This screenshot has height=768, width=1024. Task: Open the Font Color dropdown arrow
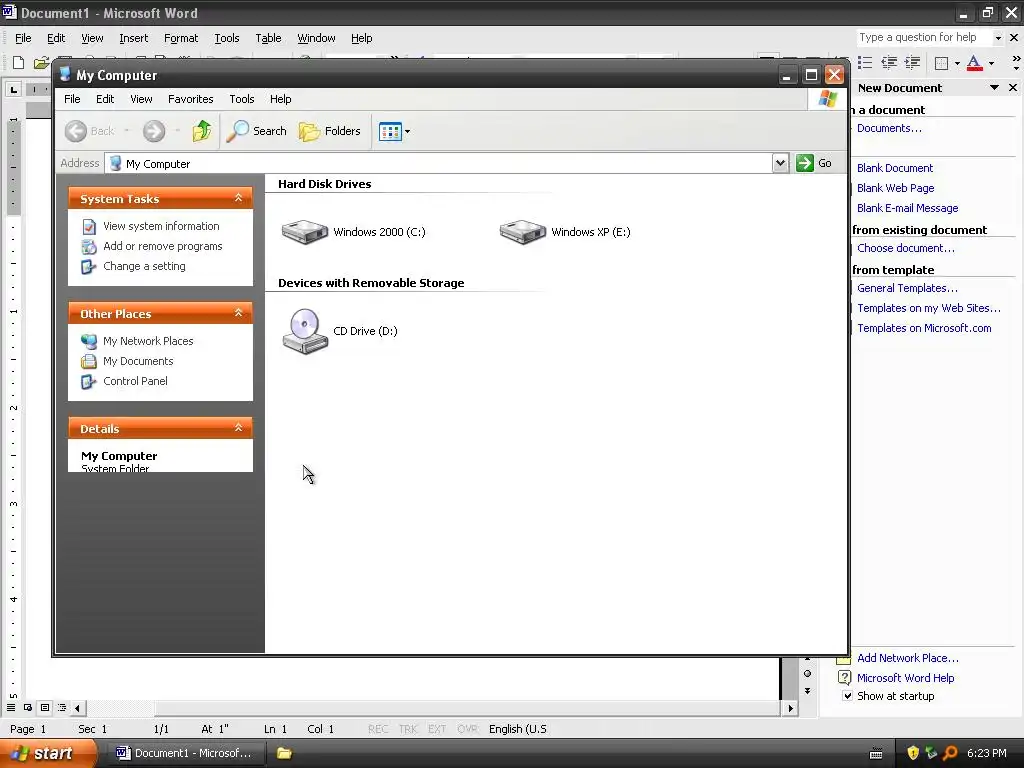coord(991,63)
